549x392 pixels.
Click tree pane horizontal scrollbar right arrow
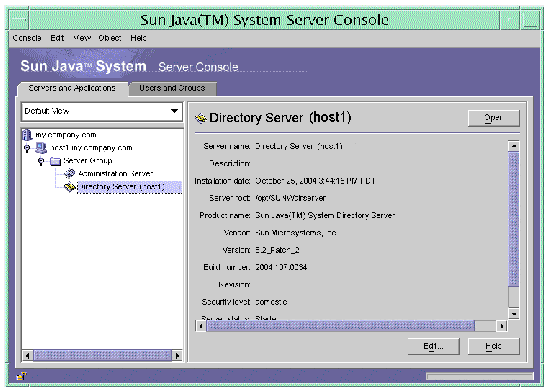coord(178,356)
